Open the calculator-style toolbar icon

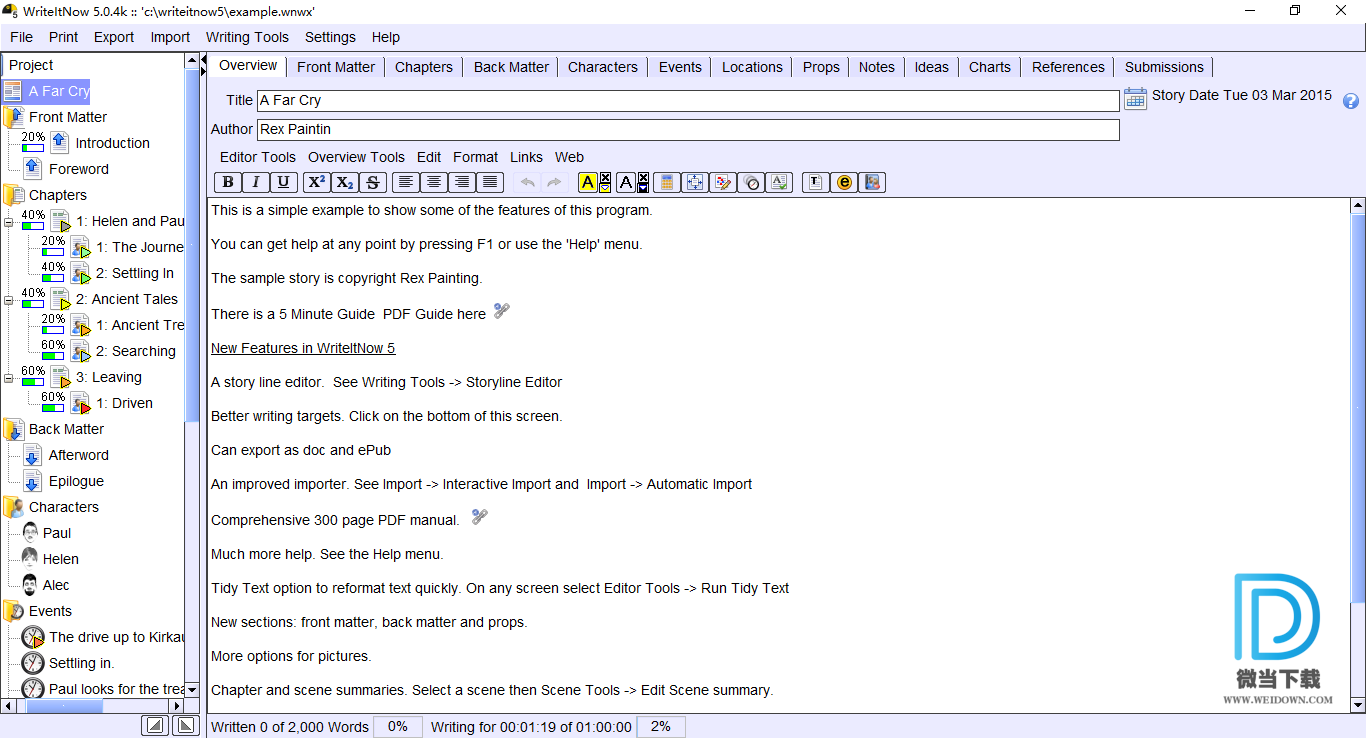[x=667, y=182]
